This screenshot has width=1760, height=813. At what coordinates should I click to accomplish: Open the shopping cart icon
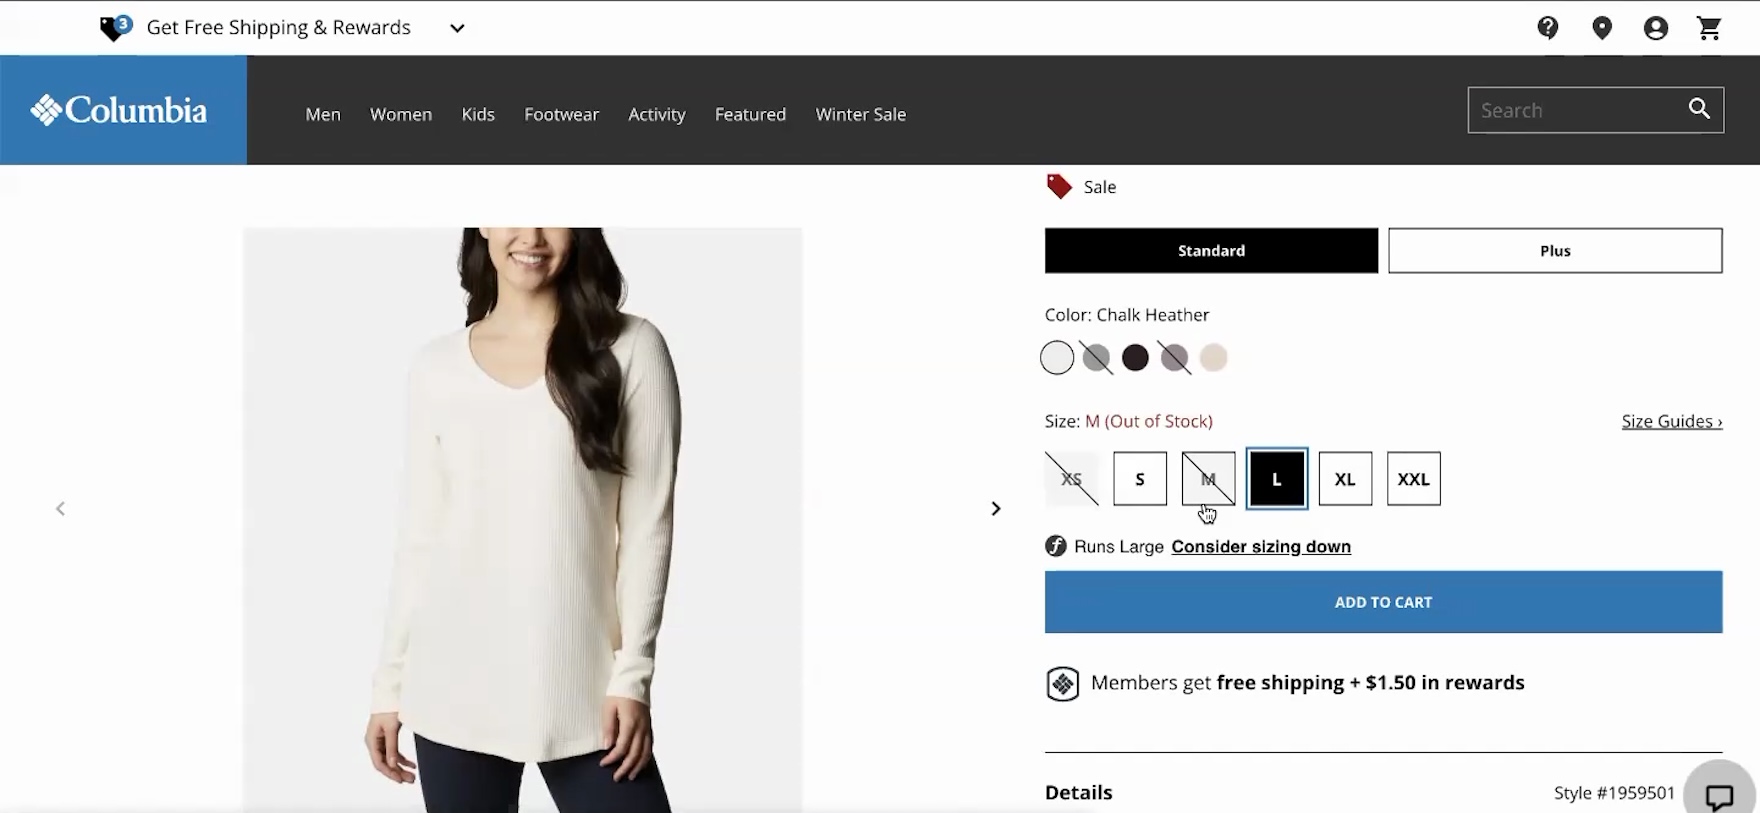pos(1709,28)
